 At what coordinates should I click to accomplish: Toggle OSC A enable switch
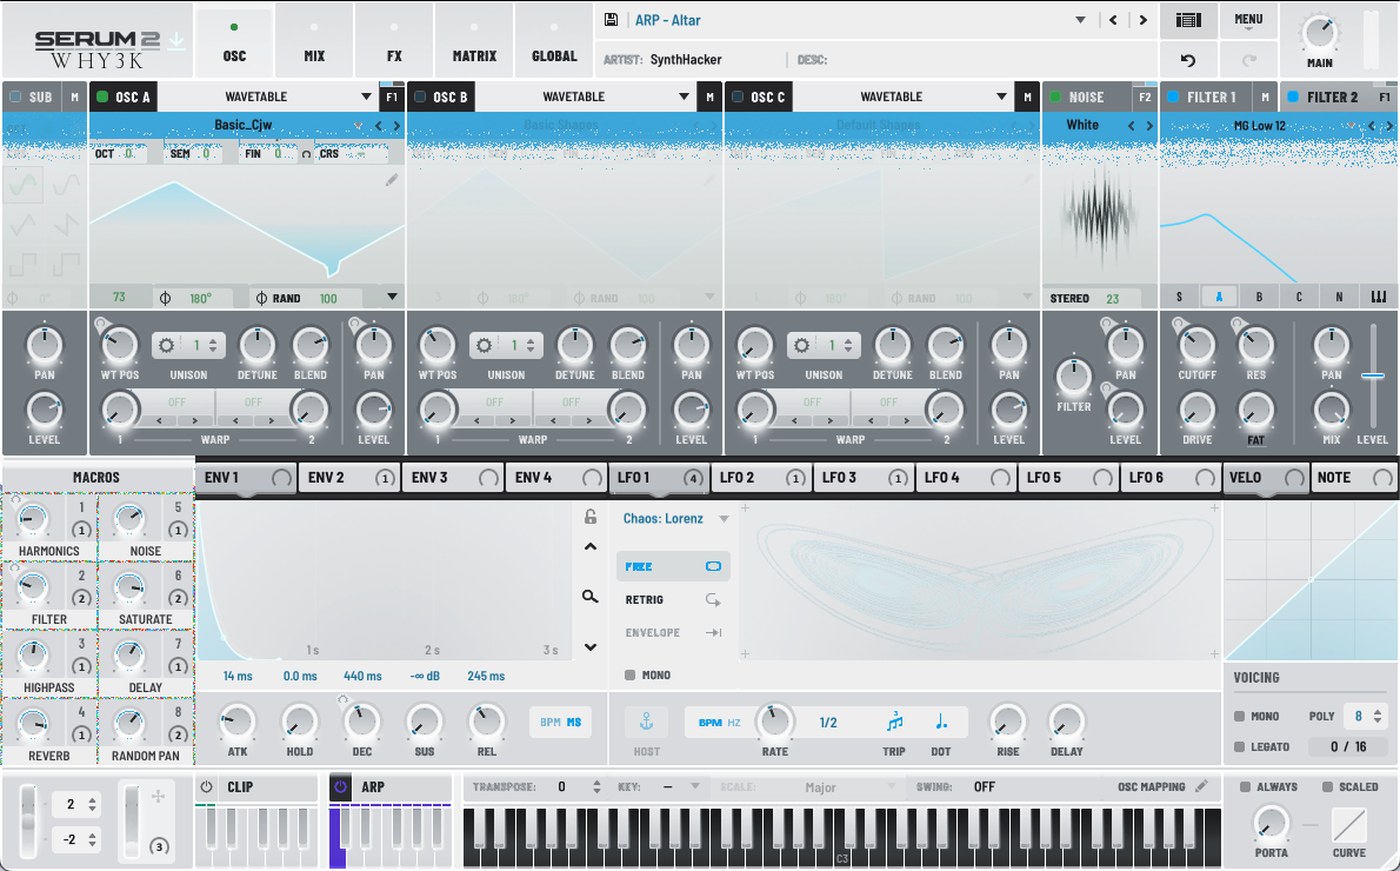coord(102,97)
